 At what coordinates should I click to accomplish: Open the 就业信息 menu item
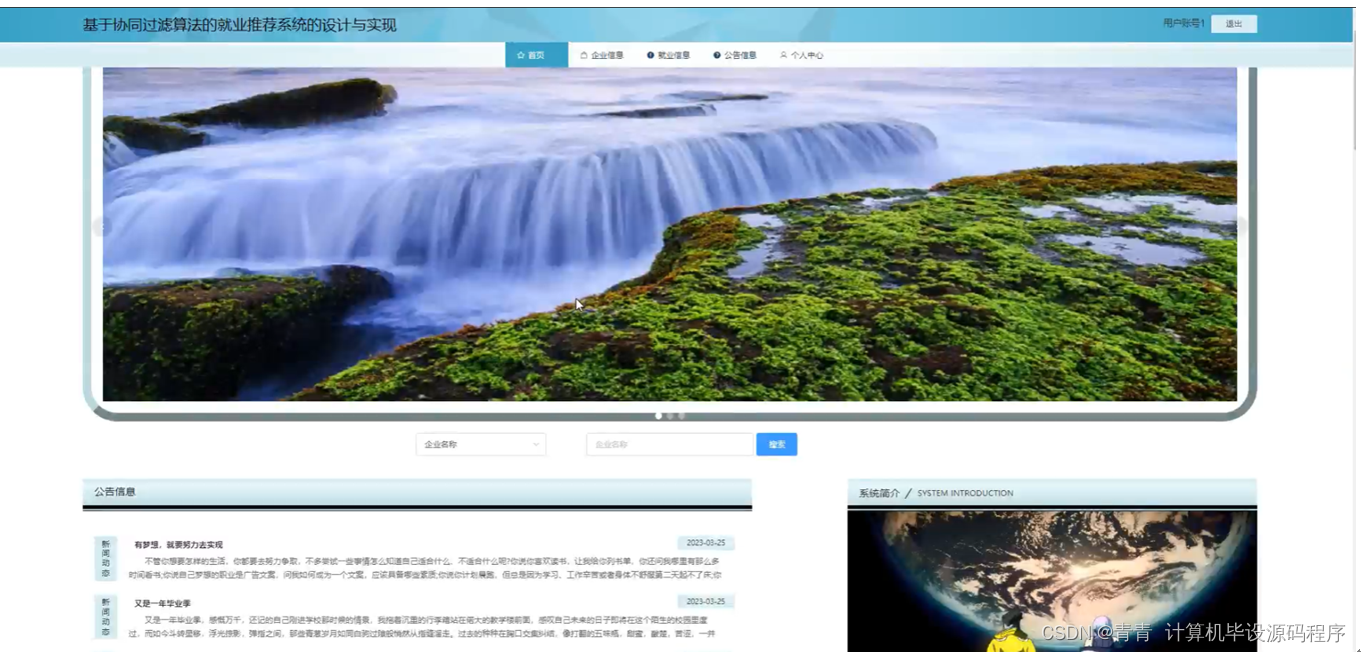tap(668, 55)
